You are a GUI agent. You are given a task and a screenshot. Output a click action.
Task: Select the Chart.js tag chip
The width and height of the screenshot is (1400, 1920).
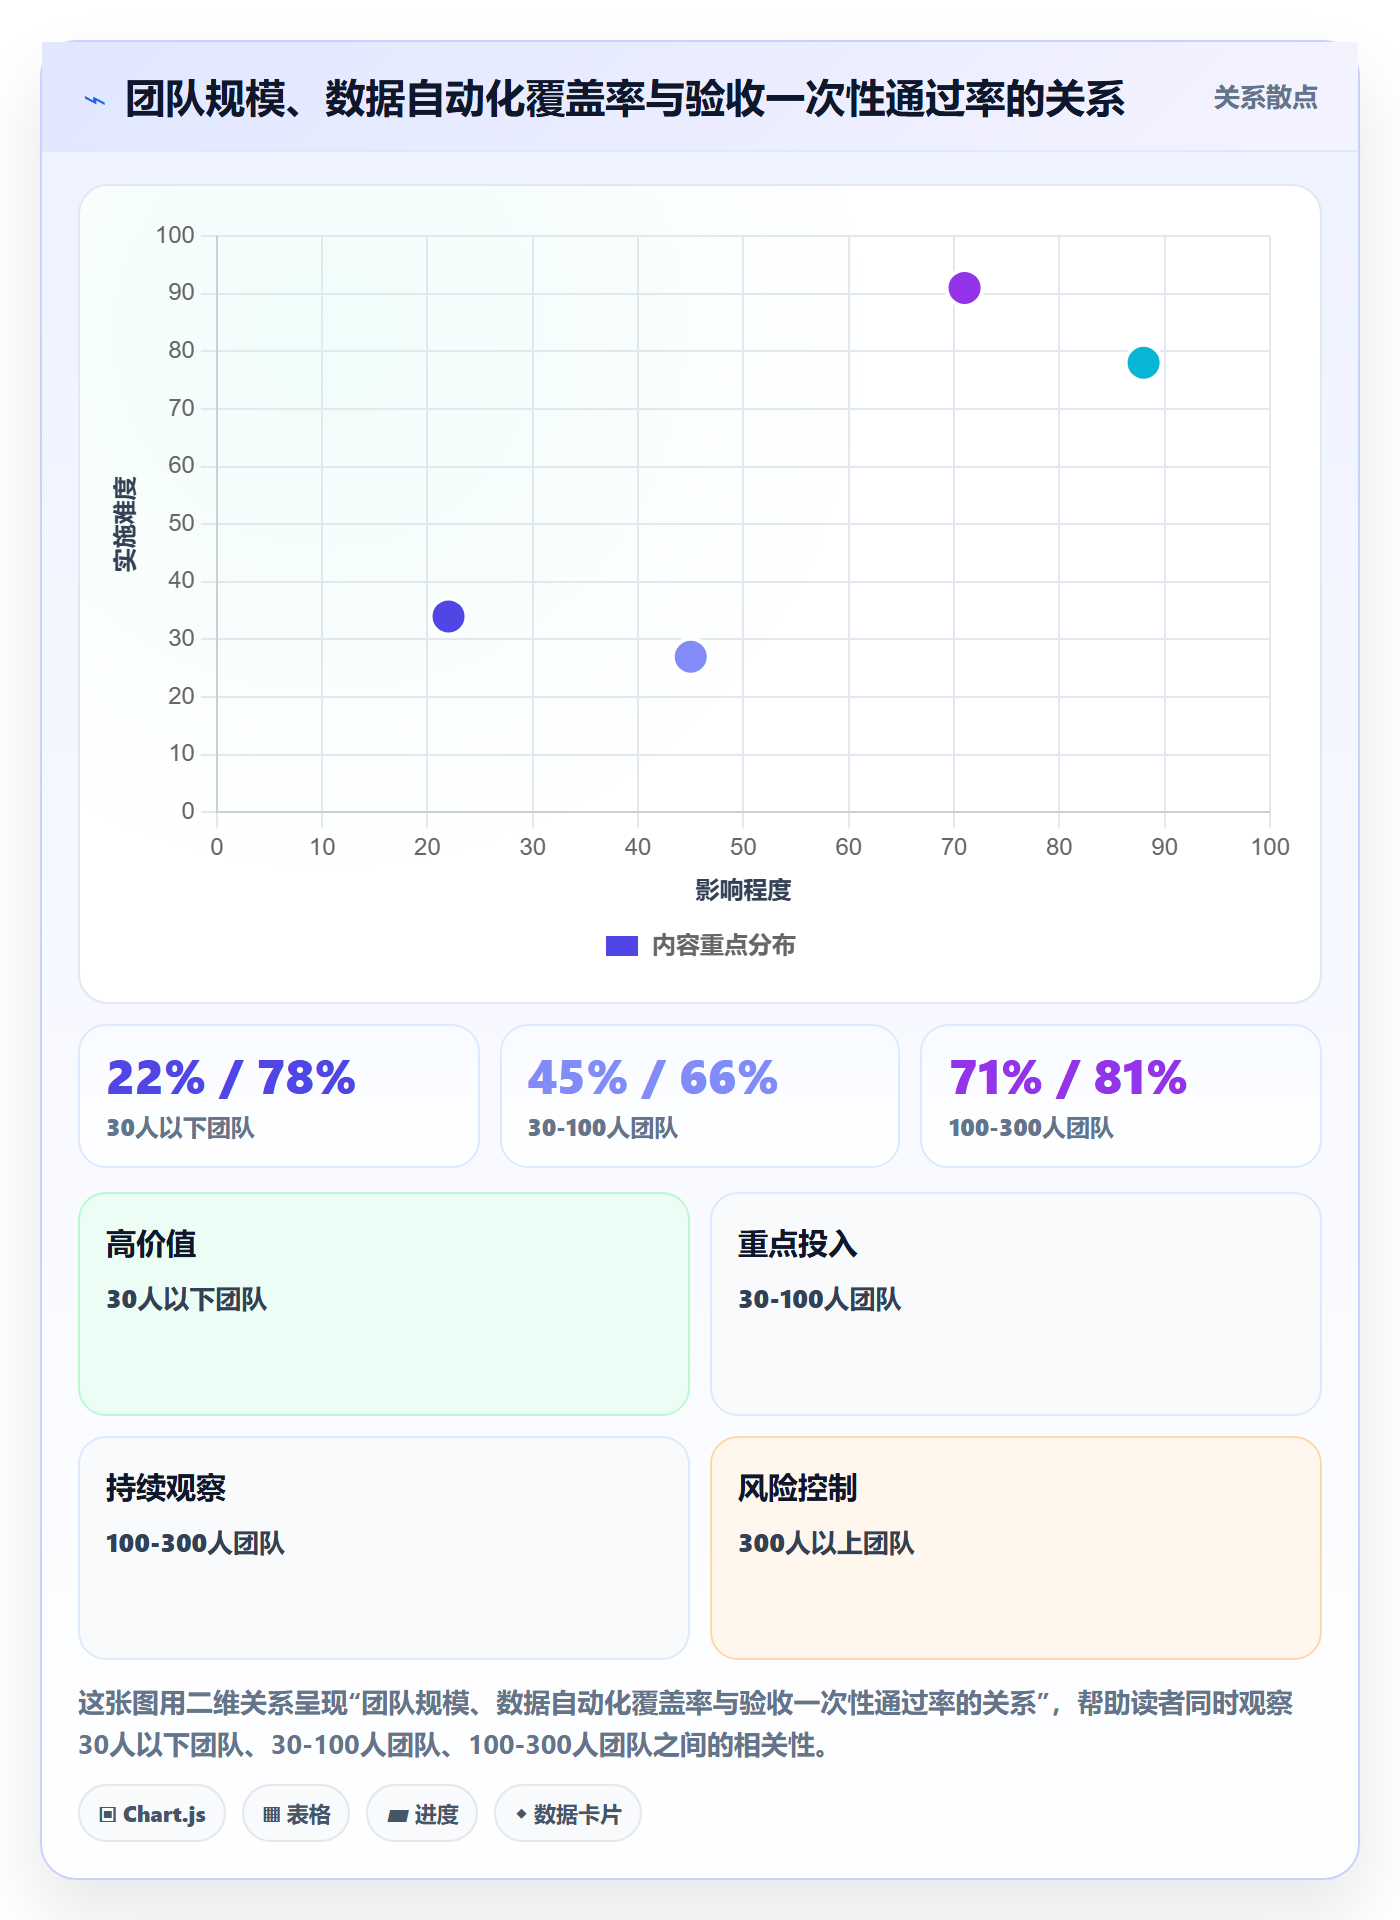(152, 1814)
